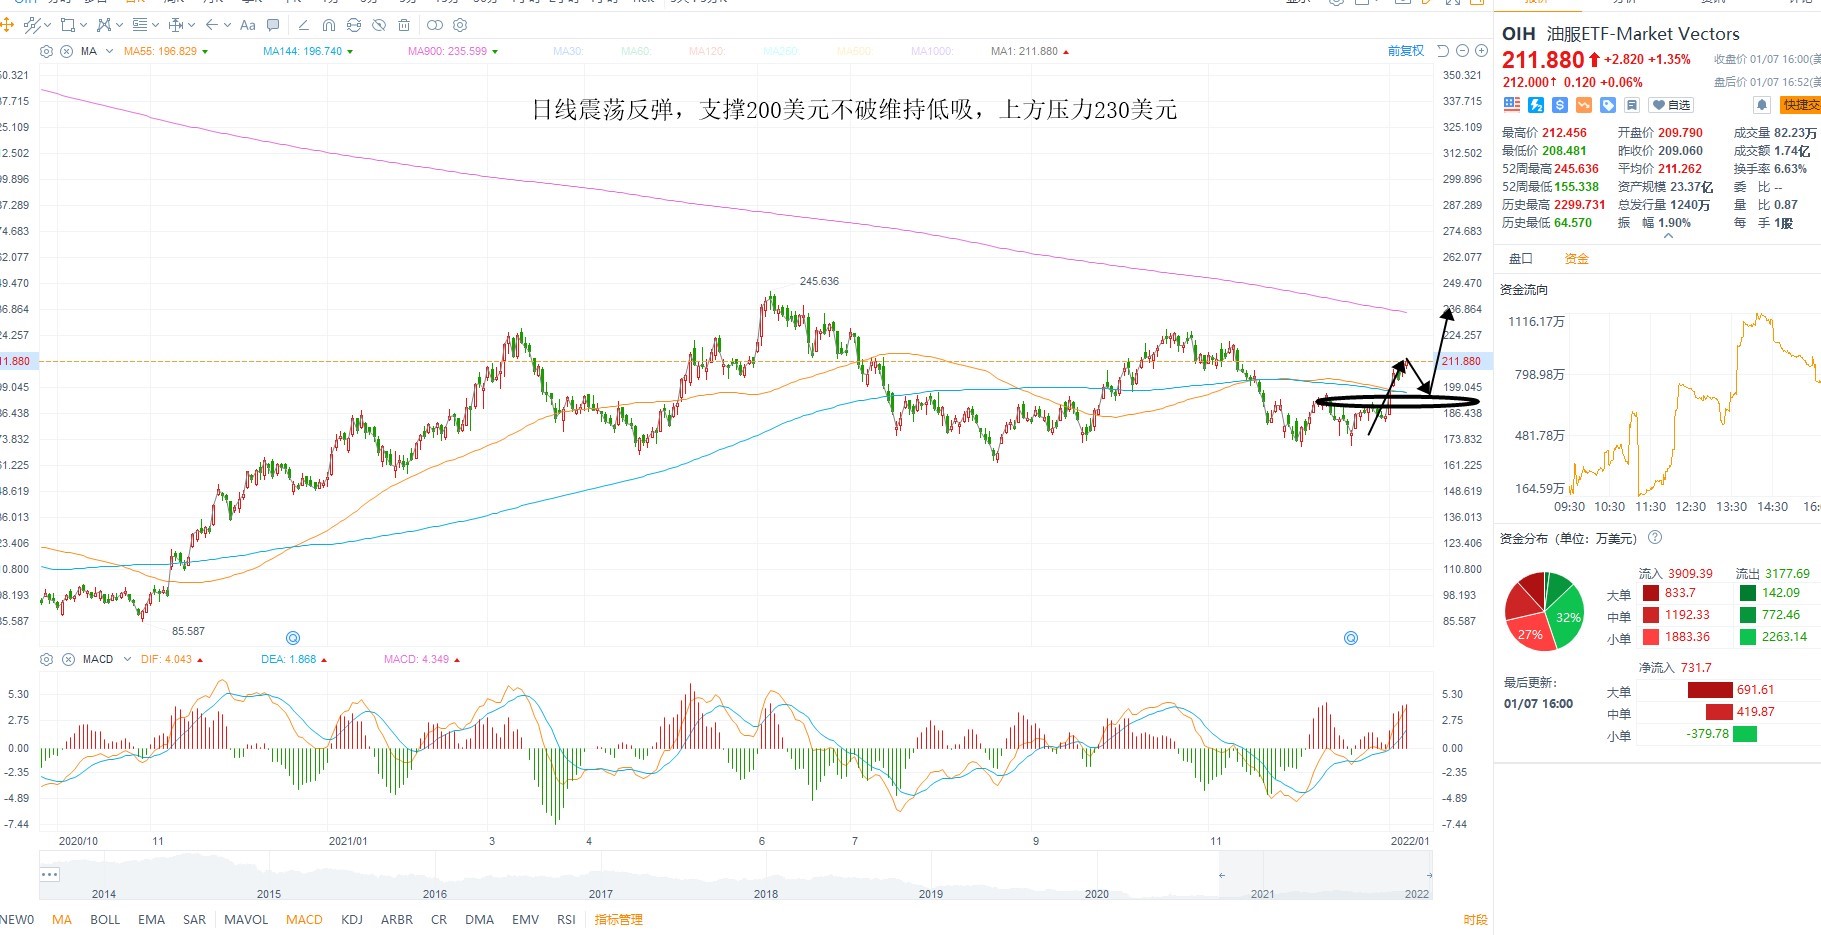Select the text annotation Aa tool
Image resolution: width=1821 pixels, height=935 pixels.
tap(248, 25)
